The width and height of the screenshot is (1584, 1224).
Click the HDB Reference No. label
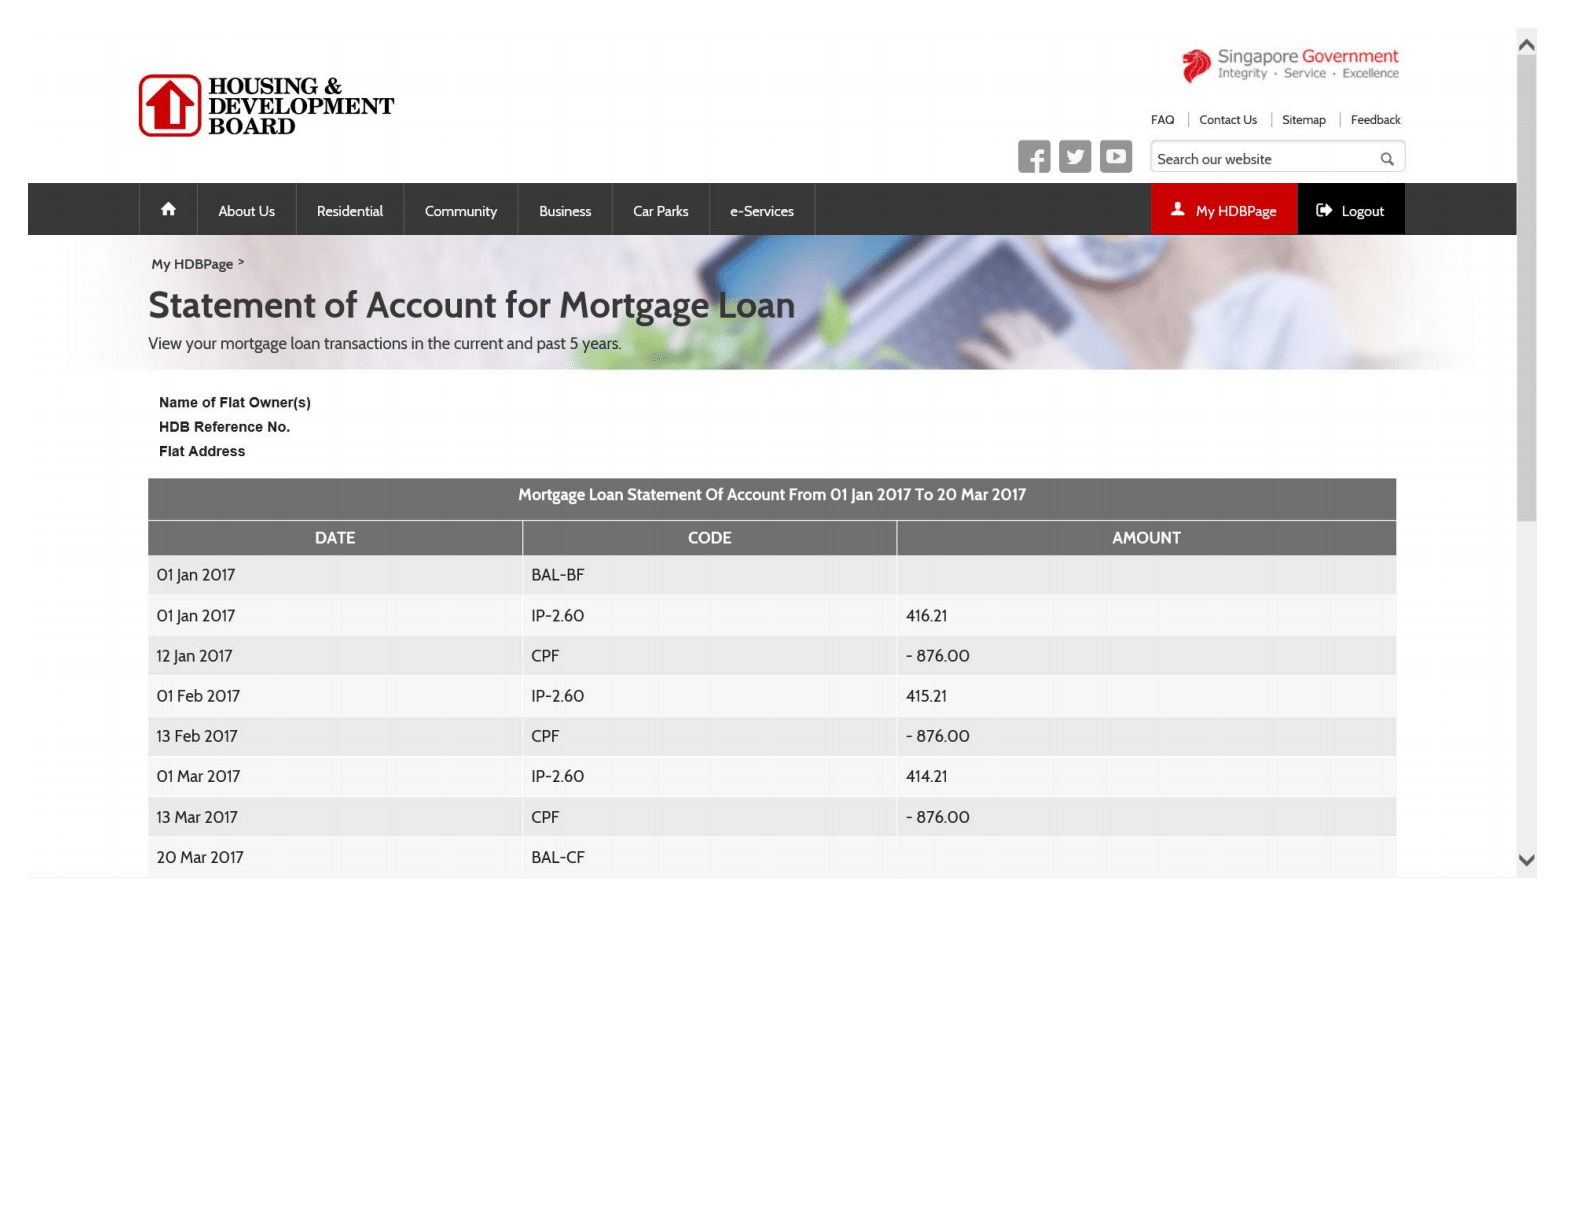tap(224, 427)
